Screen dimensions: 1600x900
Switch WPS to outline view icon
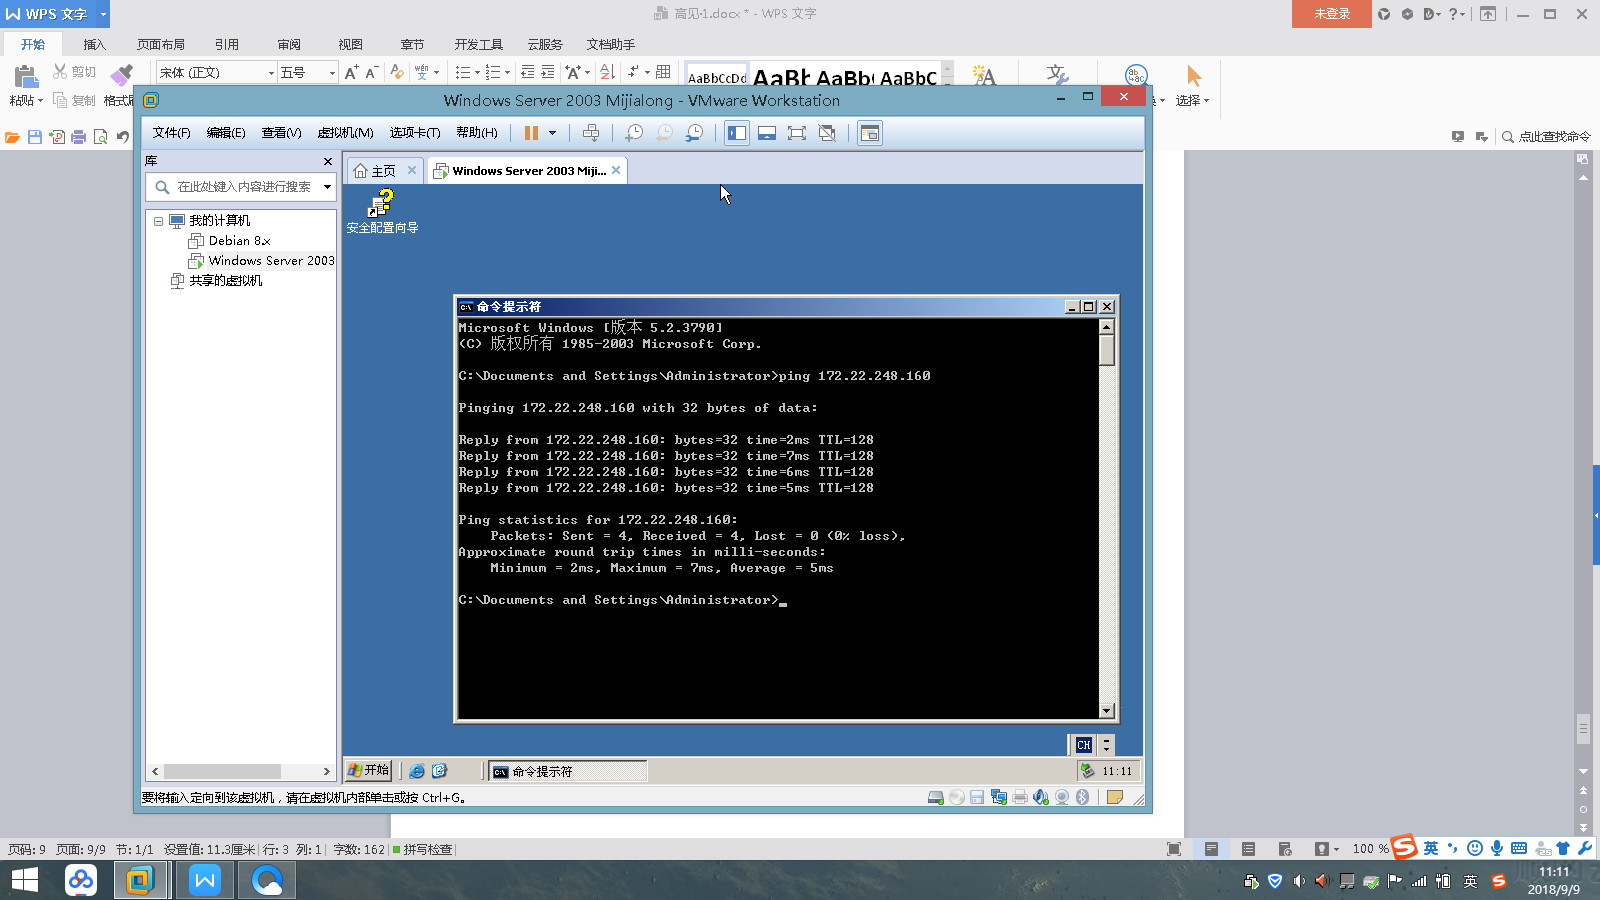pos(1248,849)
